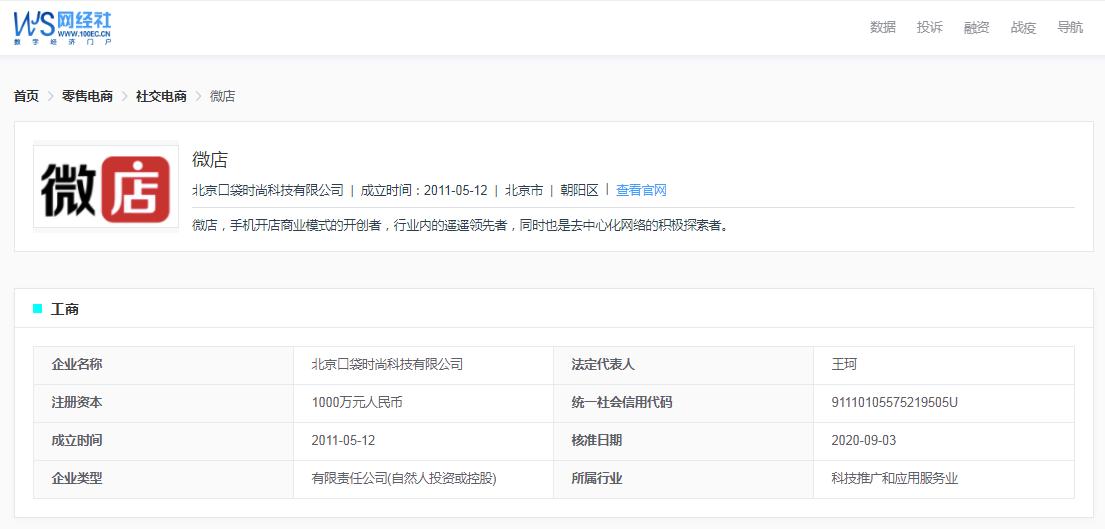Click the 微店 company logo image

[106, 187]
